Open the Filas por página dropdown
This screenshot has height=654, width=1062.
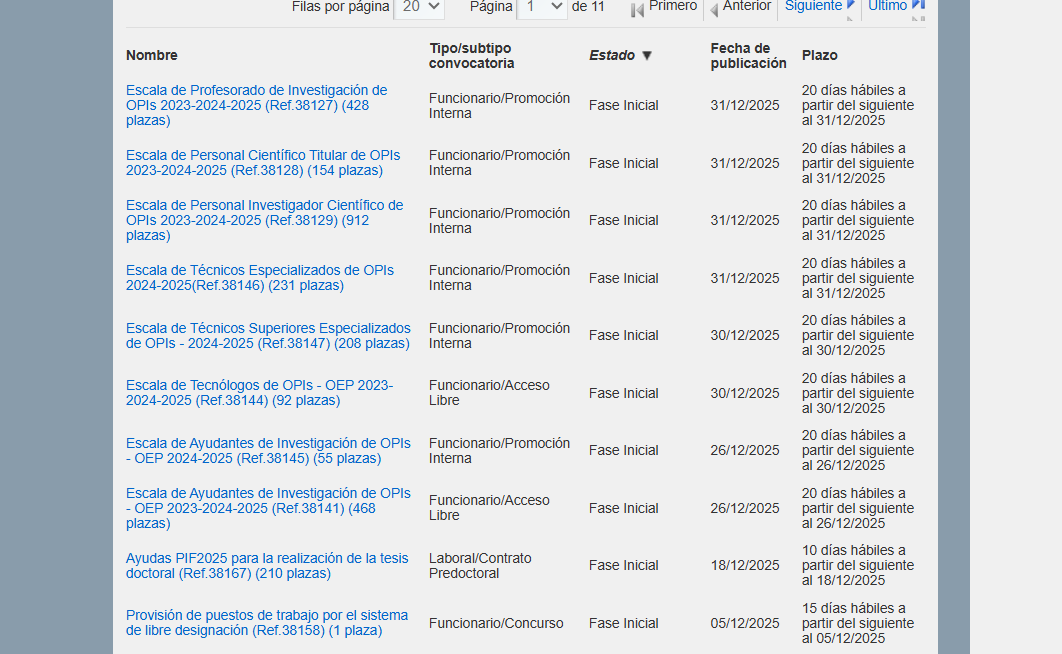pyautogui.click(x=419, y=7)
